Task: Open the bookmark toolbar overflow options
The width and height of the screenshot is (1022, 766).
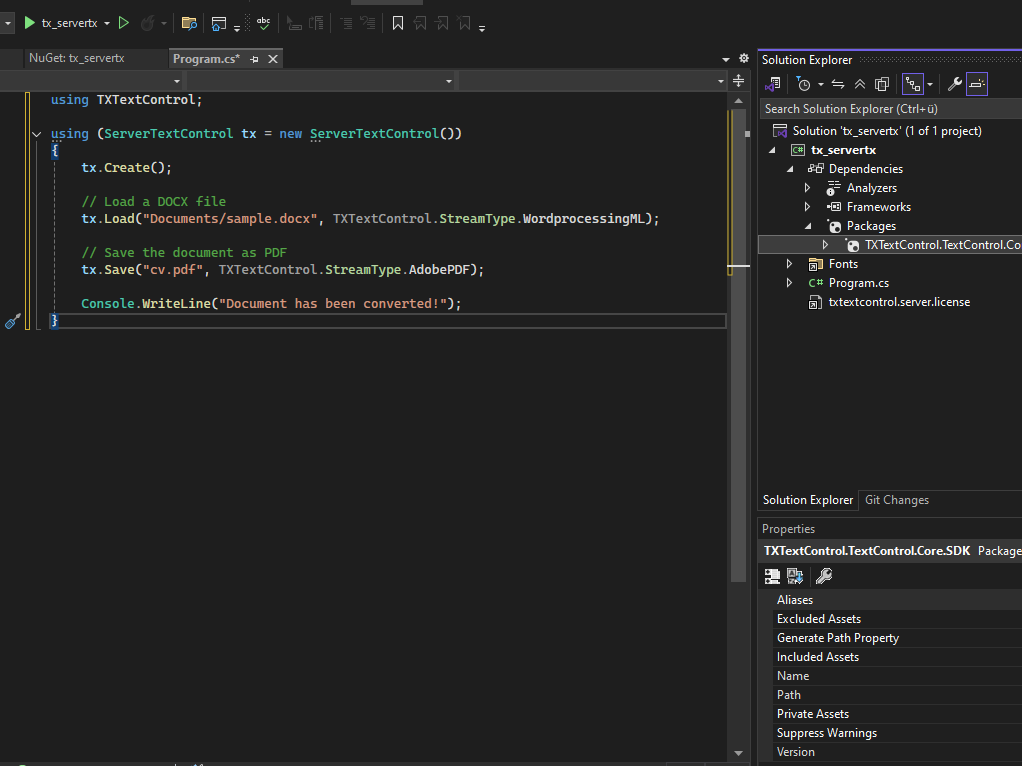Action: click(x=482, y=29)
